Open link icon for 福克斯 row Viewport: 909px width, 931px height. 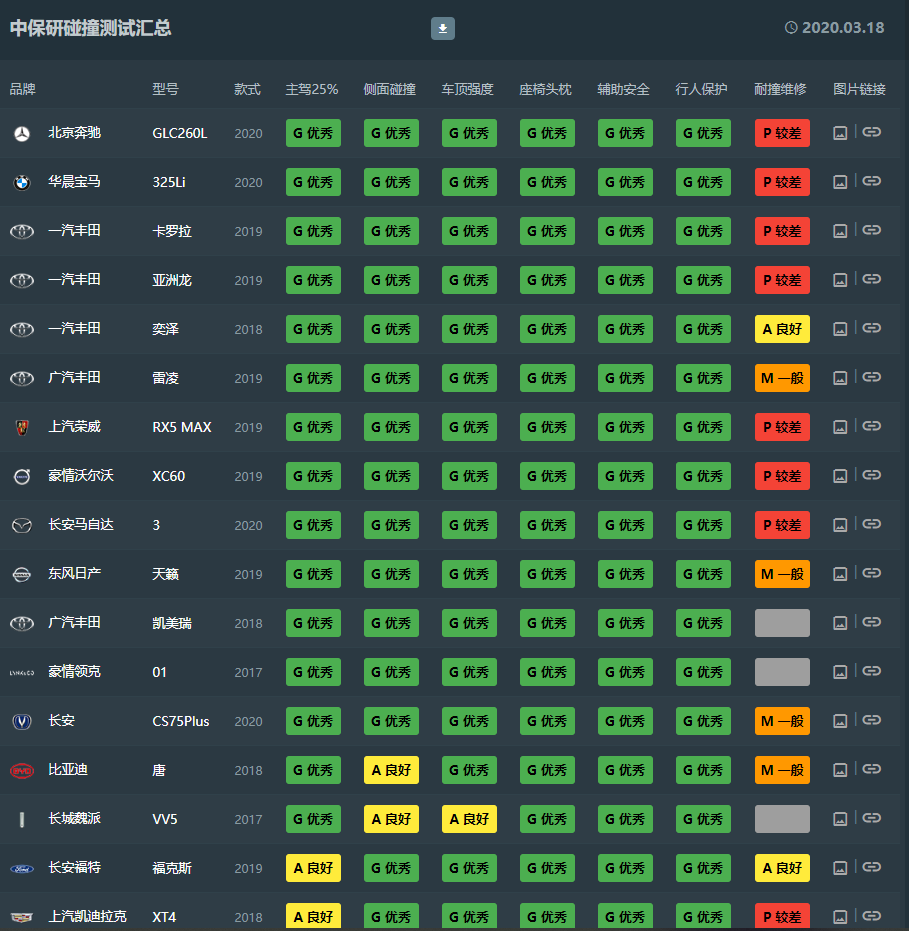coord(872,867)
